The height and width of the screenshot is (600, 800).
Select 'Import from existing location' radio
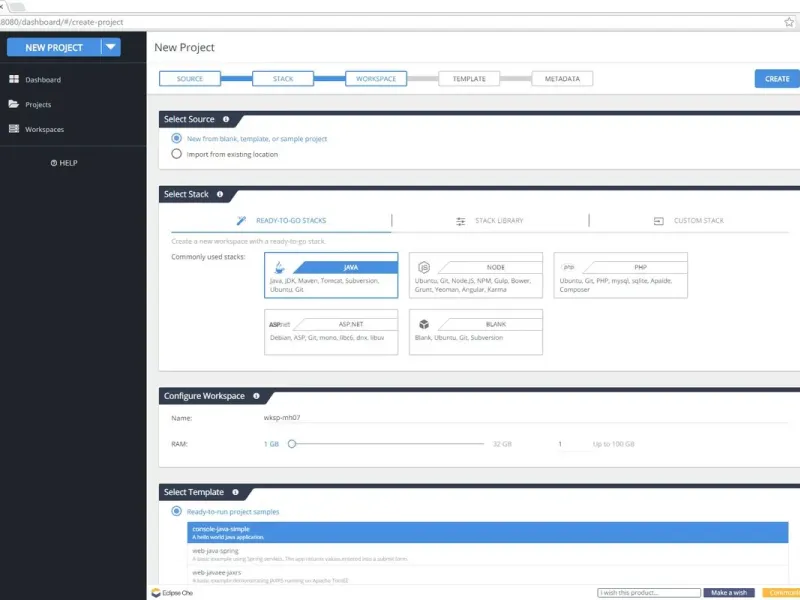(177, 154)
